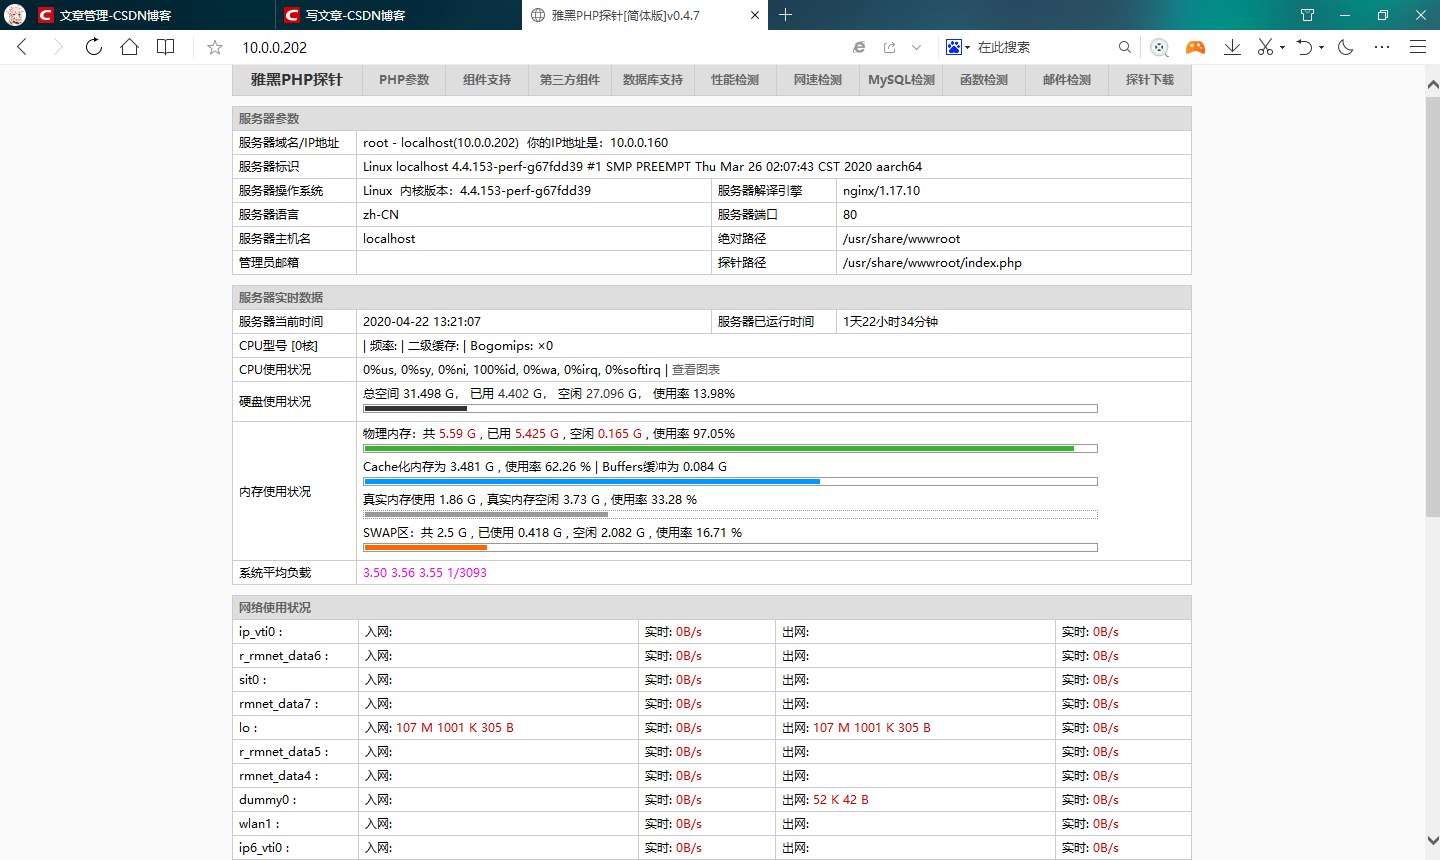The image size is (1440, 860).
Task: Open the undo closed tab dropdown arrow
Action: (1321, 47)
